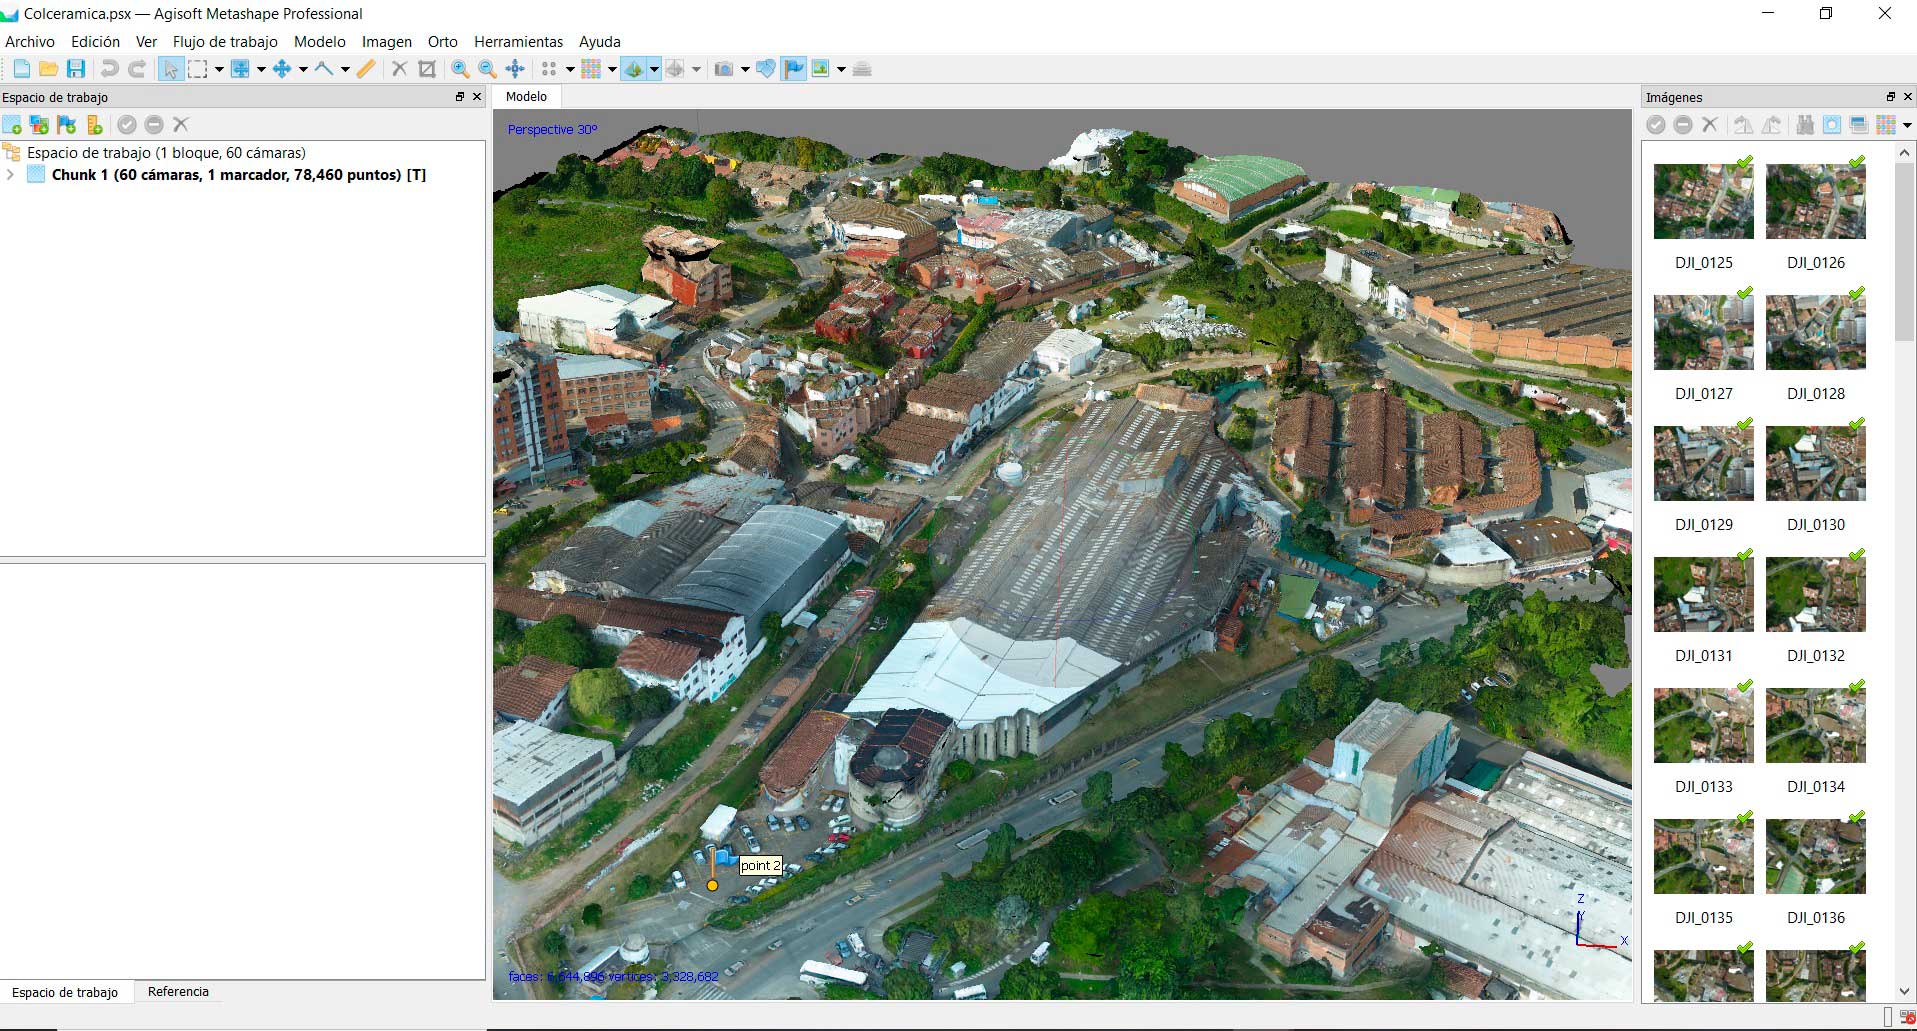Open the thumbnail view dropdown in Imágenes panel
The width and height of the screenshot is (1917, 1031).
tap(1907, 126)
